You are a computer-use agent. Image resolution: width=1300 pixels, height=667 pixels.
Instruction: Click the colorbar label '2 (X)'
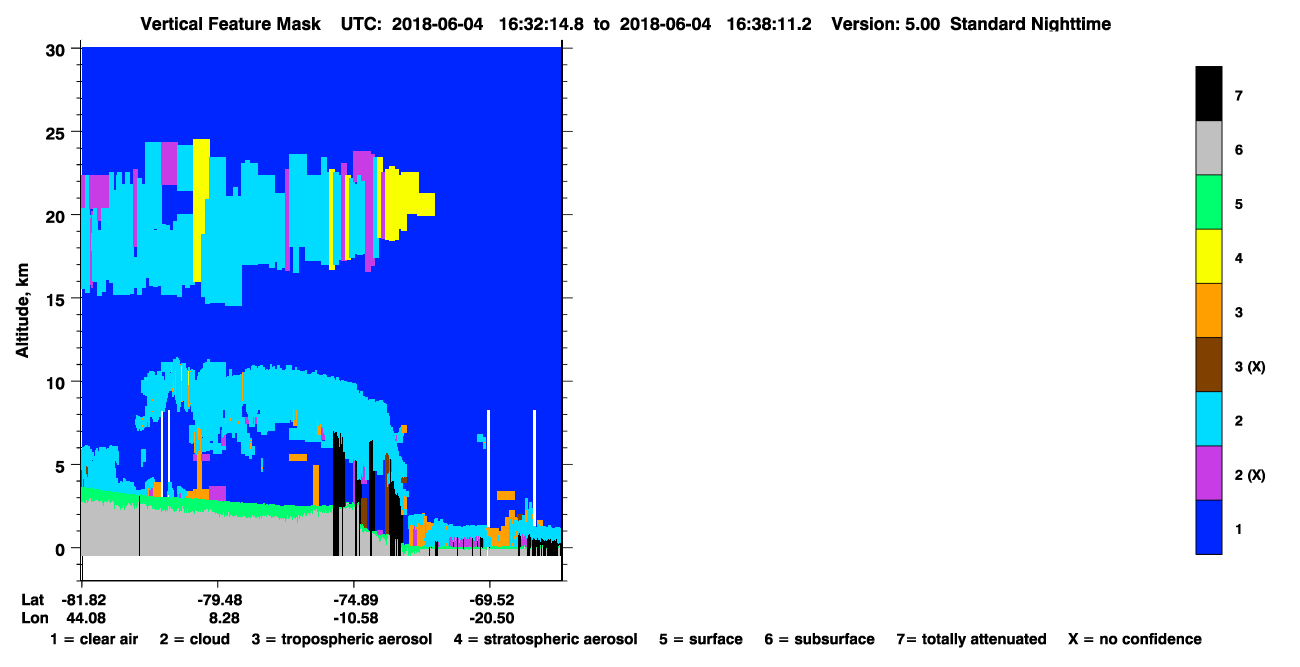pyautogui.click(x=1250, y=474)
